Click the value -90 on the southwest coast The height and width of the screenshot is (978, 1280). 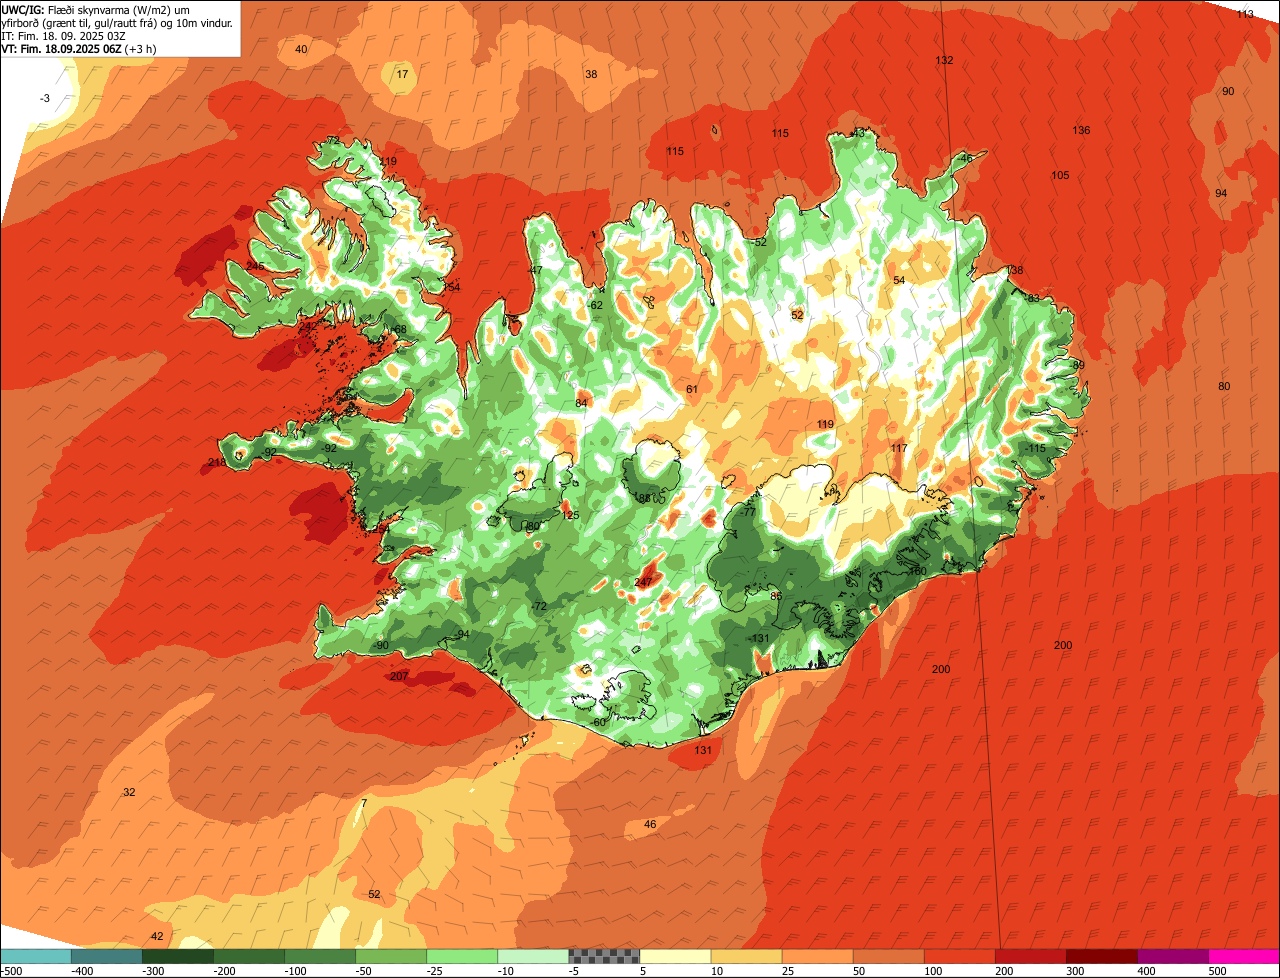pos(380,645)
